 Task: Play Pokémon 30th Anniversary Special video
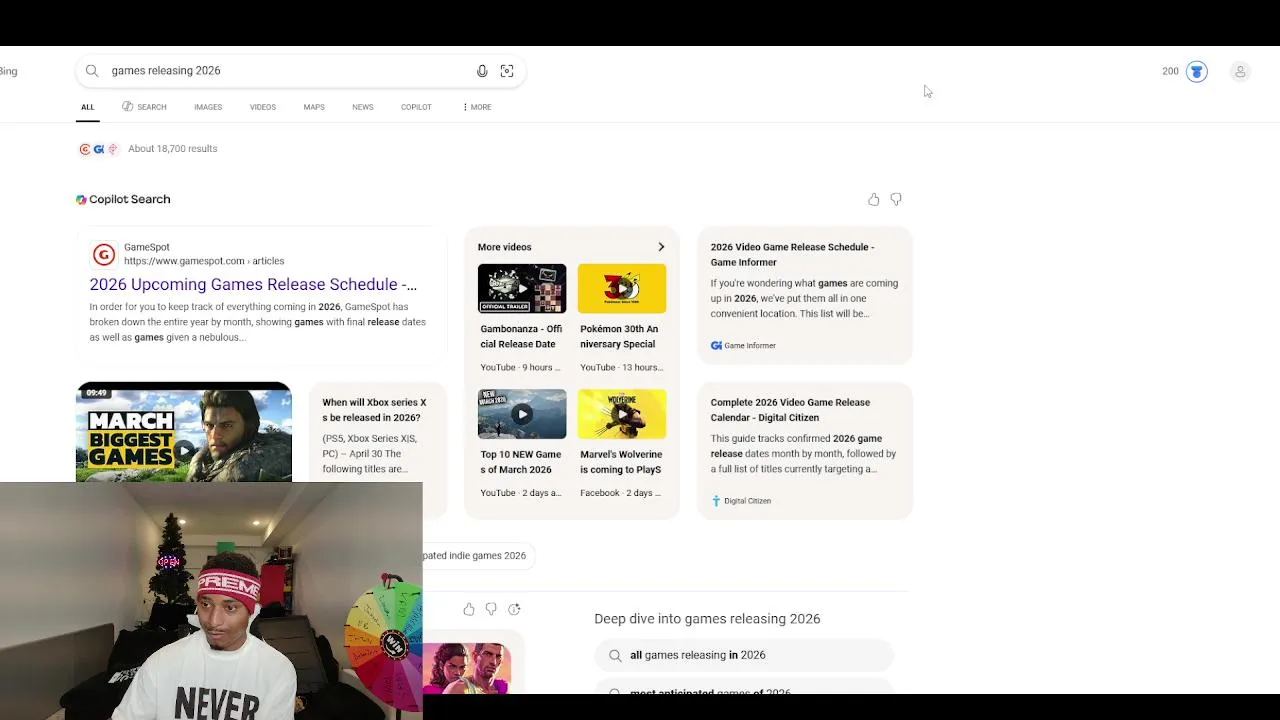[x=622, y=289]
